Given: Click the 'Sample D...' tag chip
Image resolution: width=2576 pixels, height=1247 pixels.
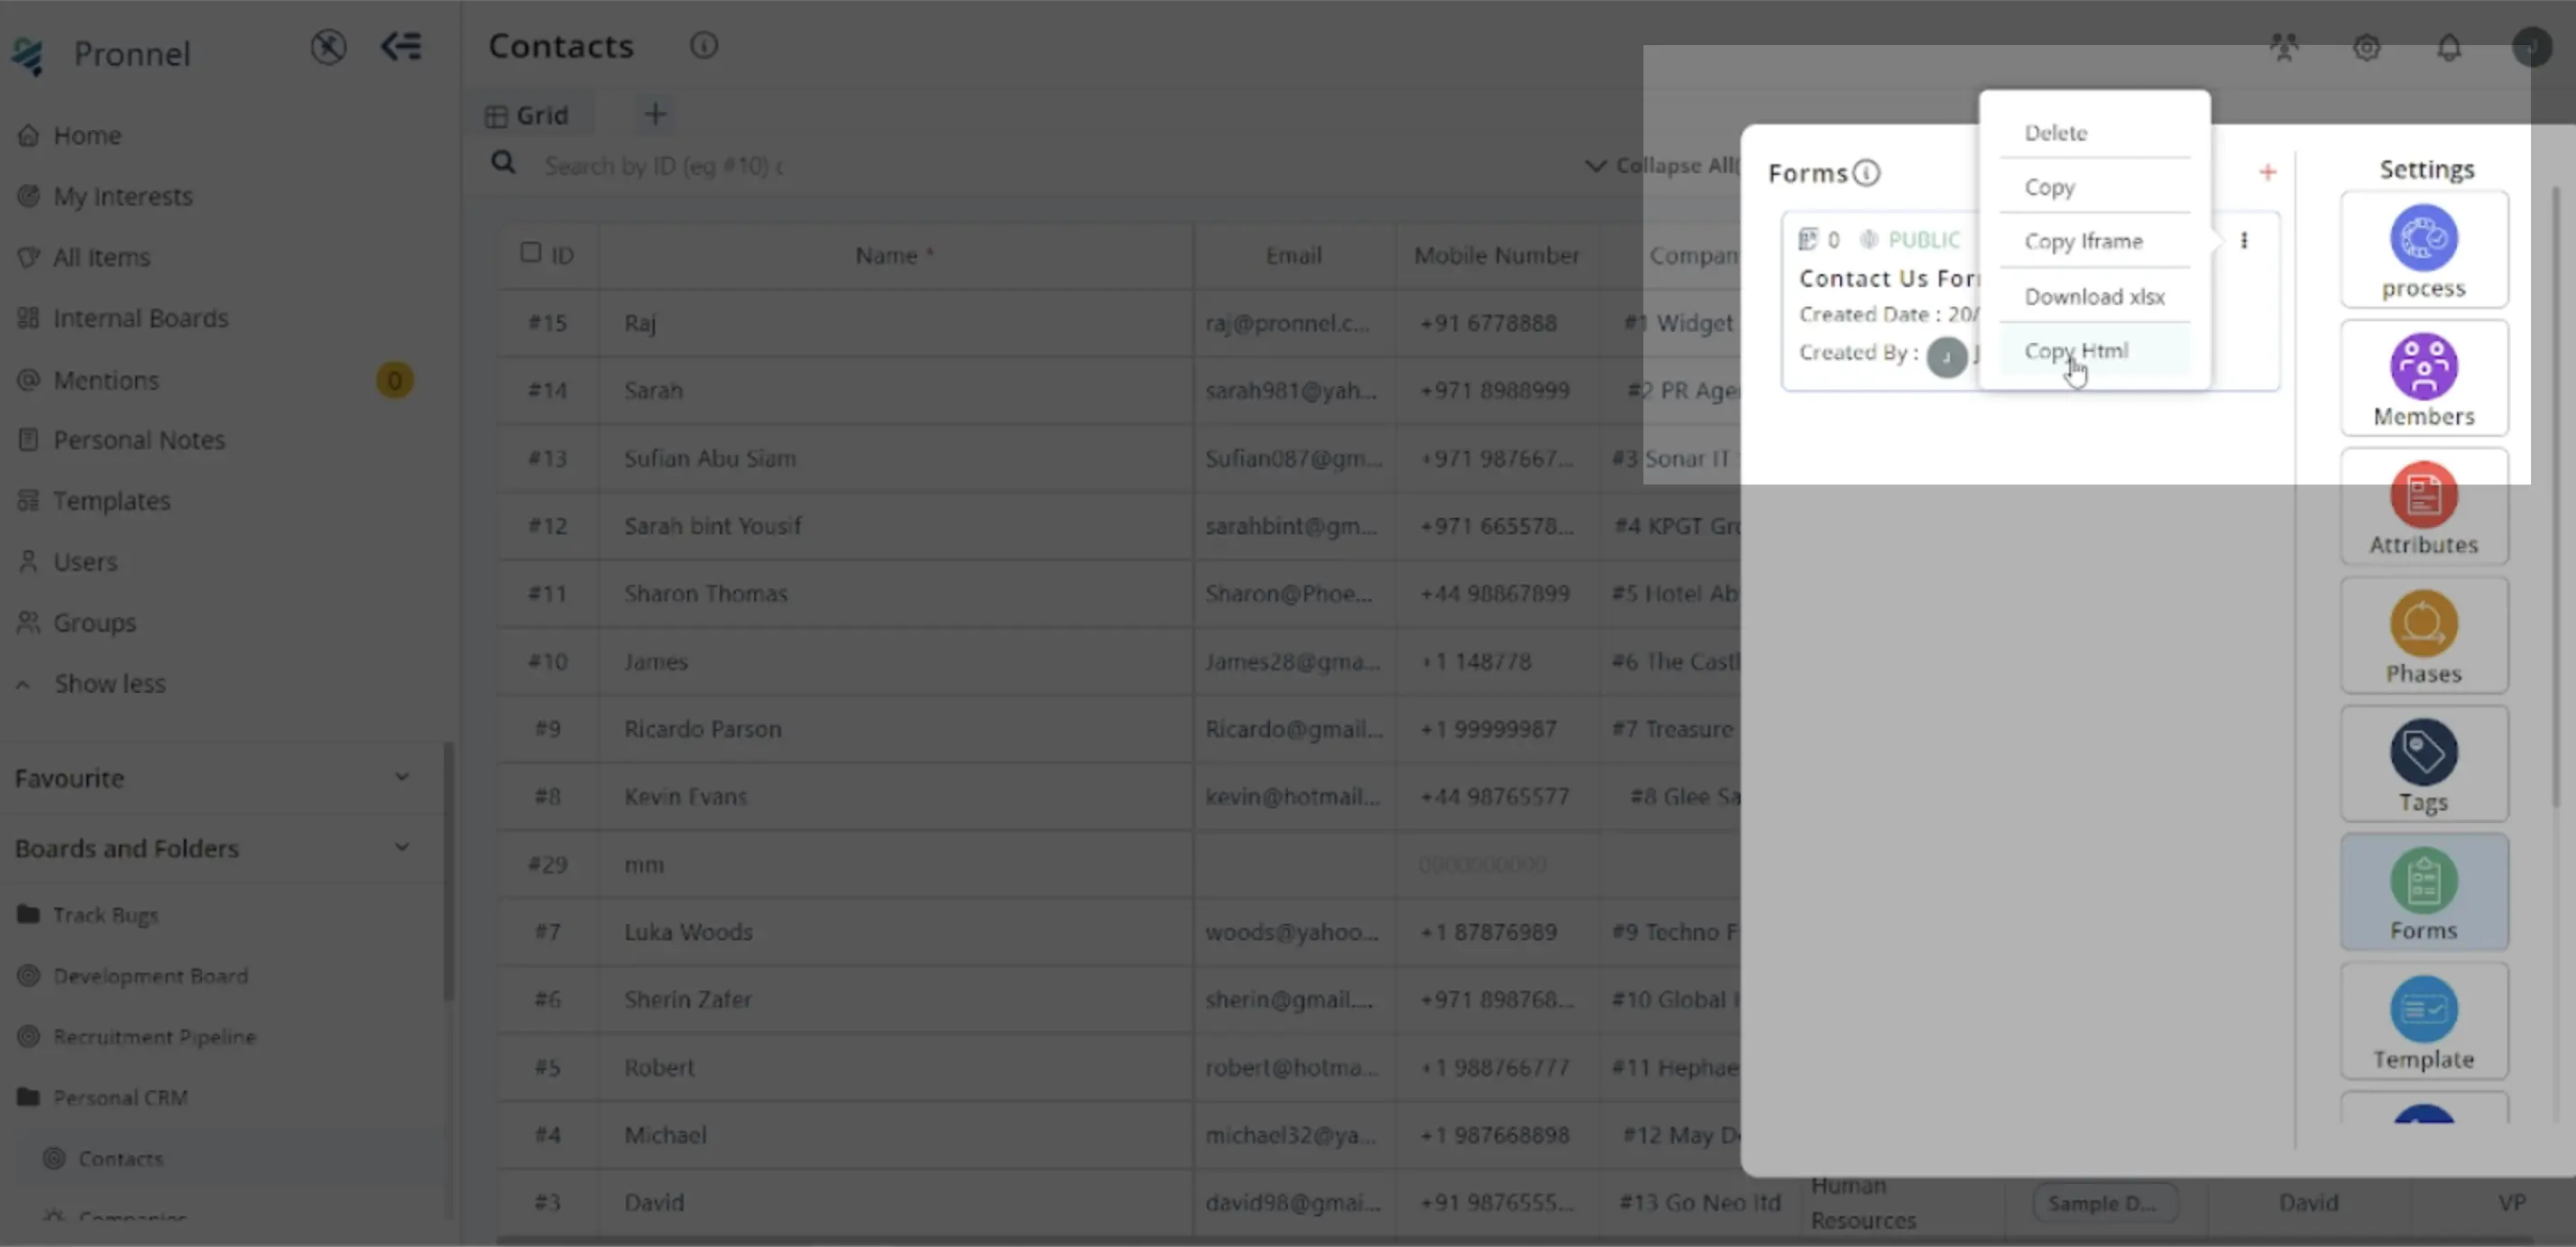Looking at the screenshot, I should click(x=2103, y=1203).
